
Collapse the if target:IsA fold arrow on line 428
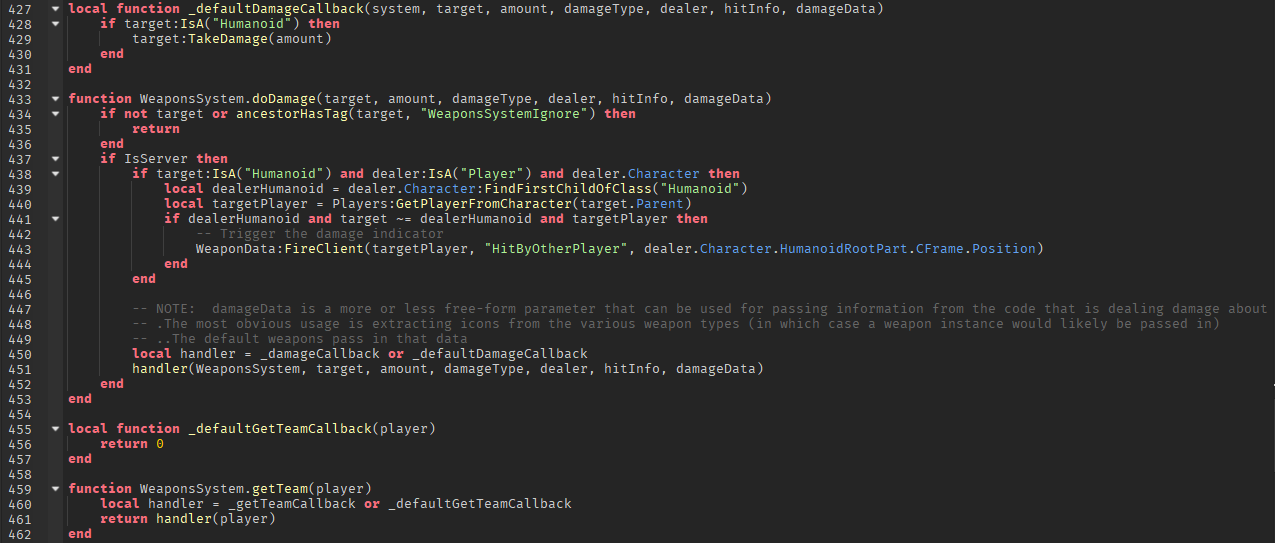click(x=54, y=23)
